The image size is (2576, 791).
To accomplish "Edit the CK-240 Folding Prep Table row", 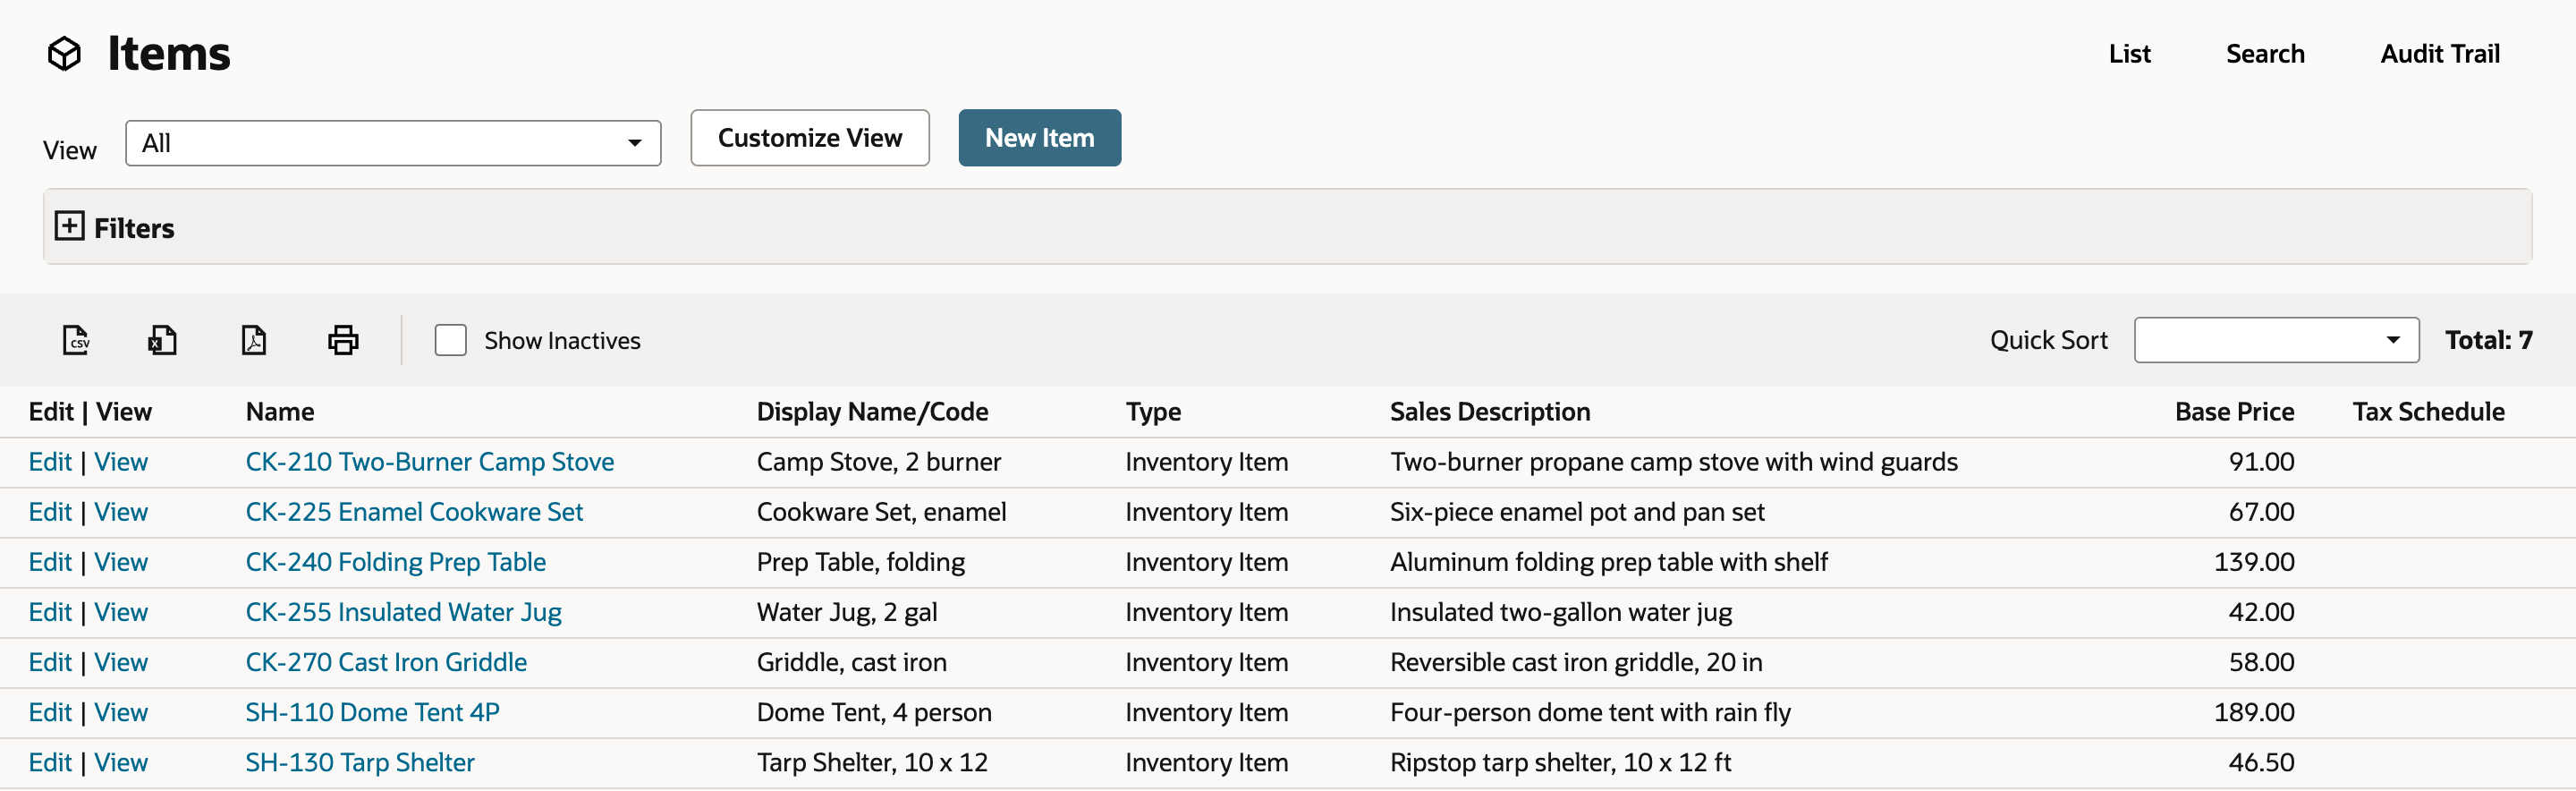I will [50, 562].
